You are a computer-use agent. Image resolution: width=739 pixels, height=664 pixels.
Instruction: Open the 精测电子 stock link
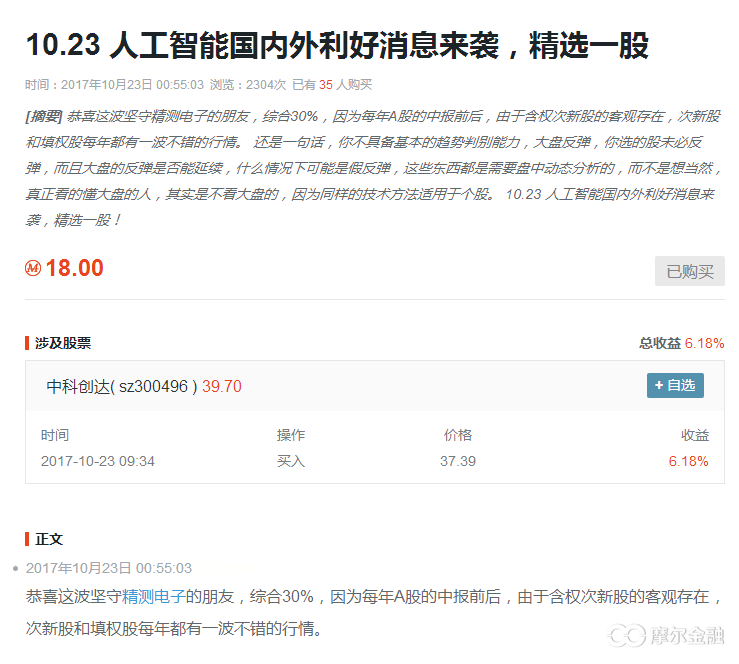tap(154, 597)
